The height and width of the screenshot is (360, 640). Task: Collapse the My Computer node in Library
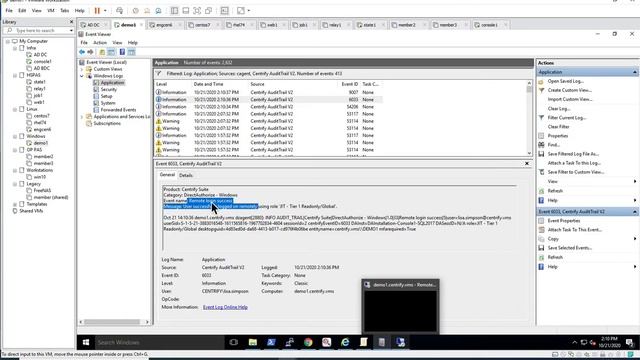coord(8,41)
